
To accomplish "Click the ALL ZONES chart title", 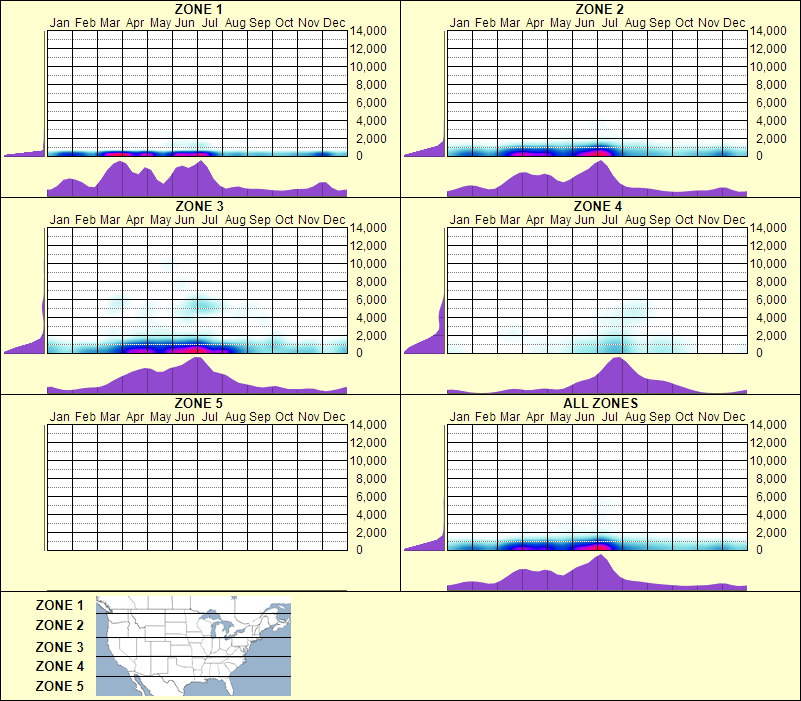I will (x=600, y=403).
